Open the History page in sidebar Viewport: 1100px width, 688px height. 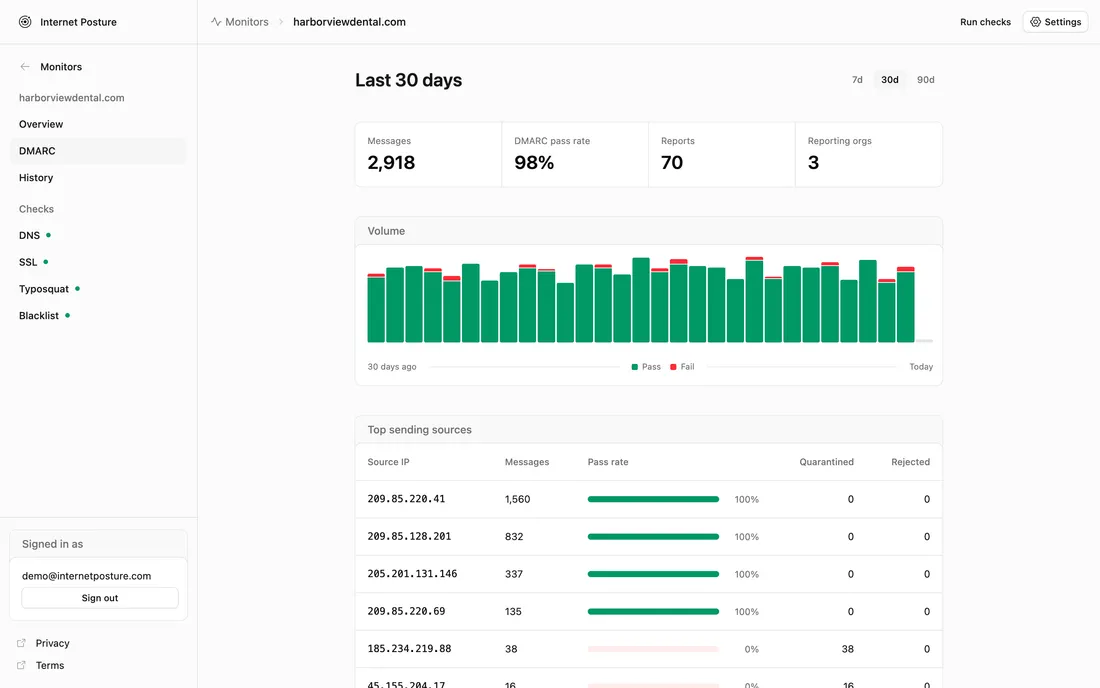pos(98,177)
